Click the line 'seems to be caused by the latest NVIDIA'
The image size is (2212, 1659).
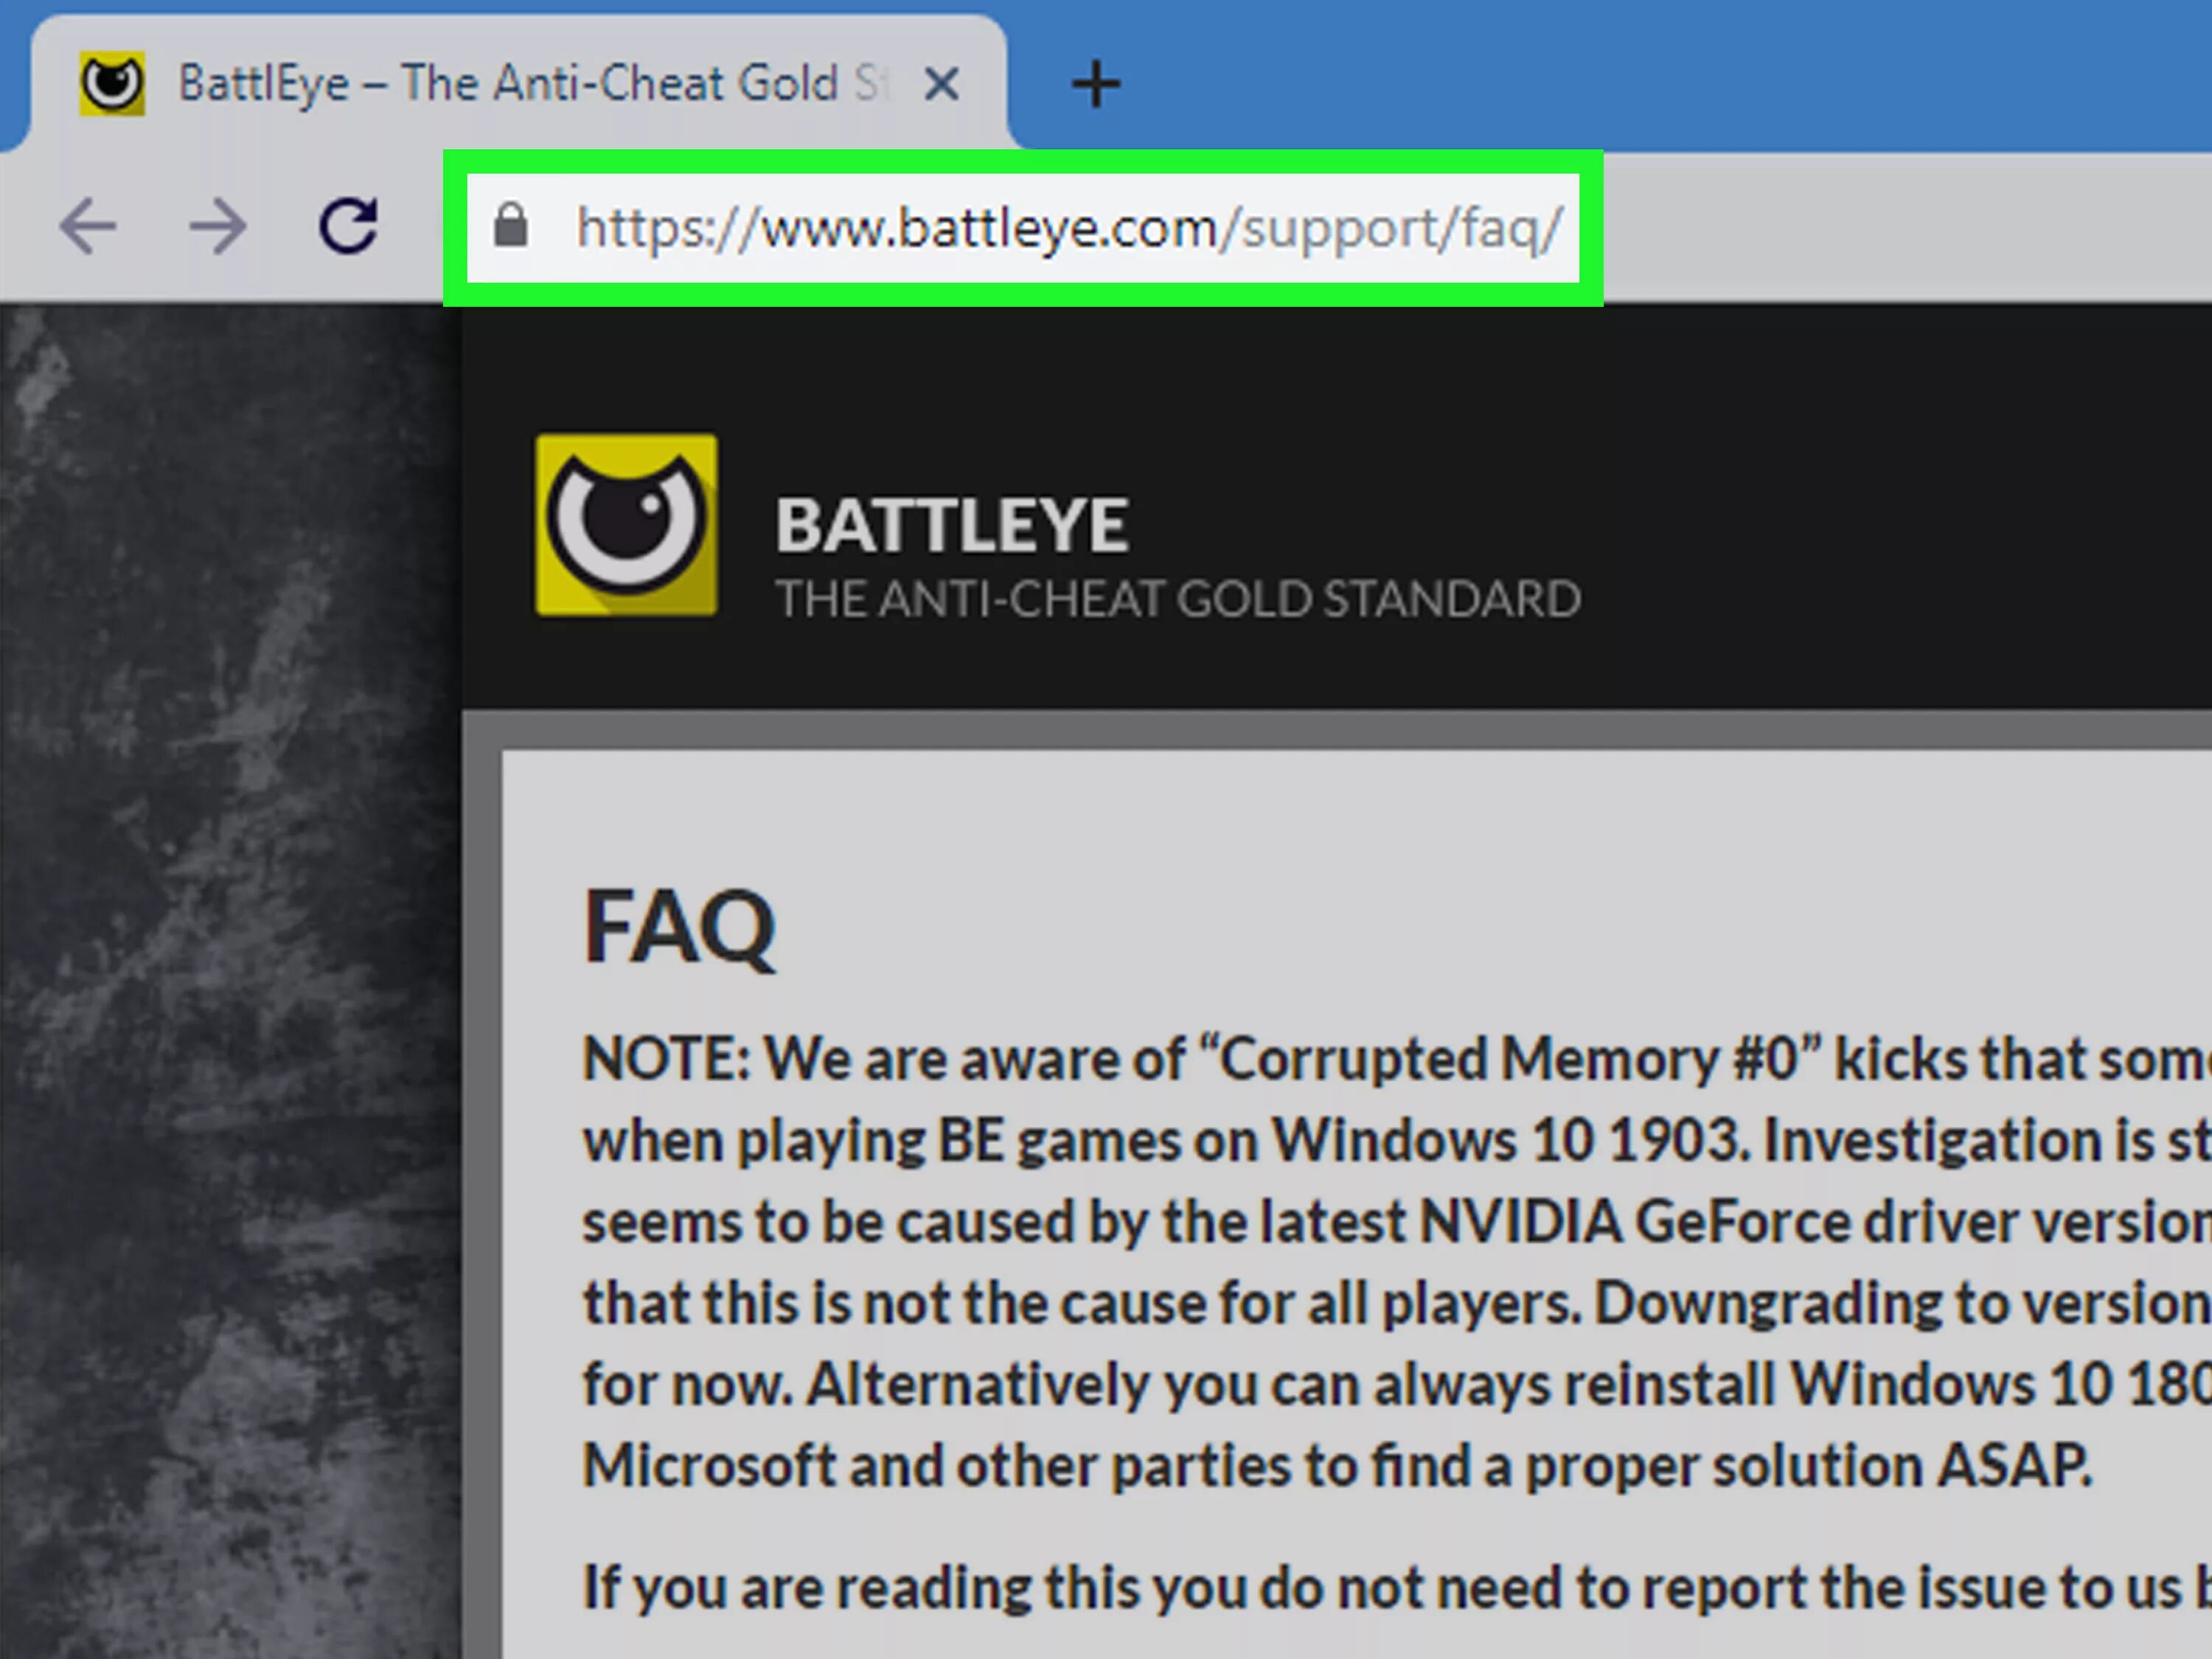click(1397, 1222)
